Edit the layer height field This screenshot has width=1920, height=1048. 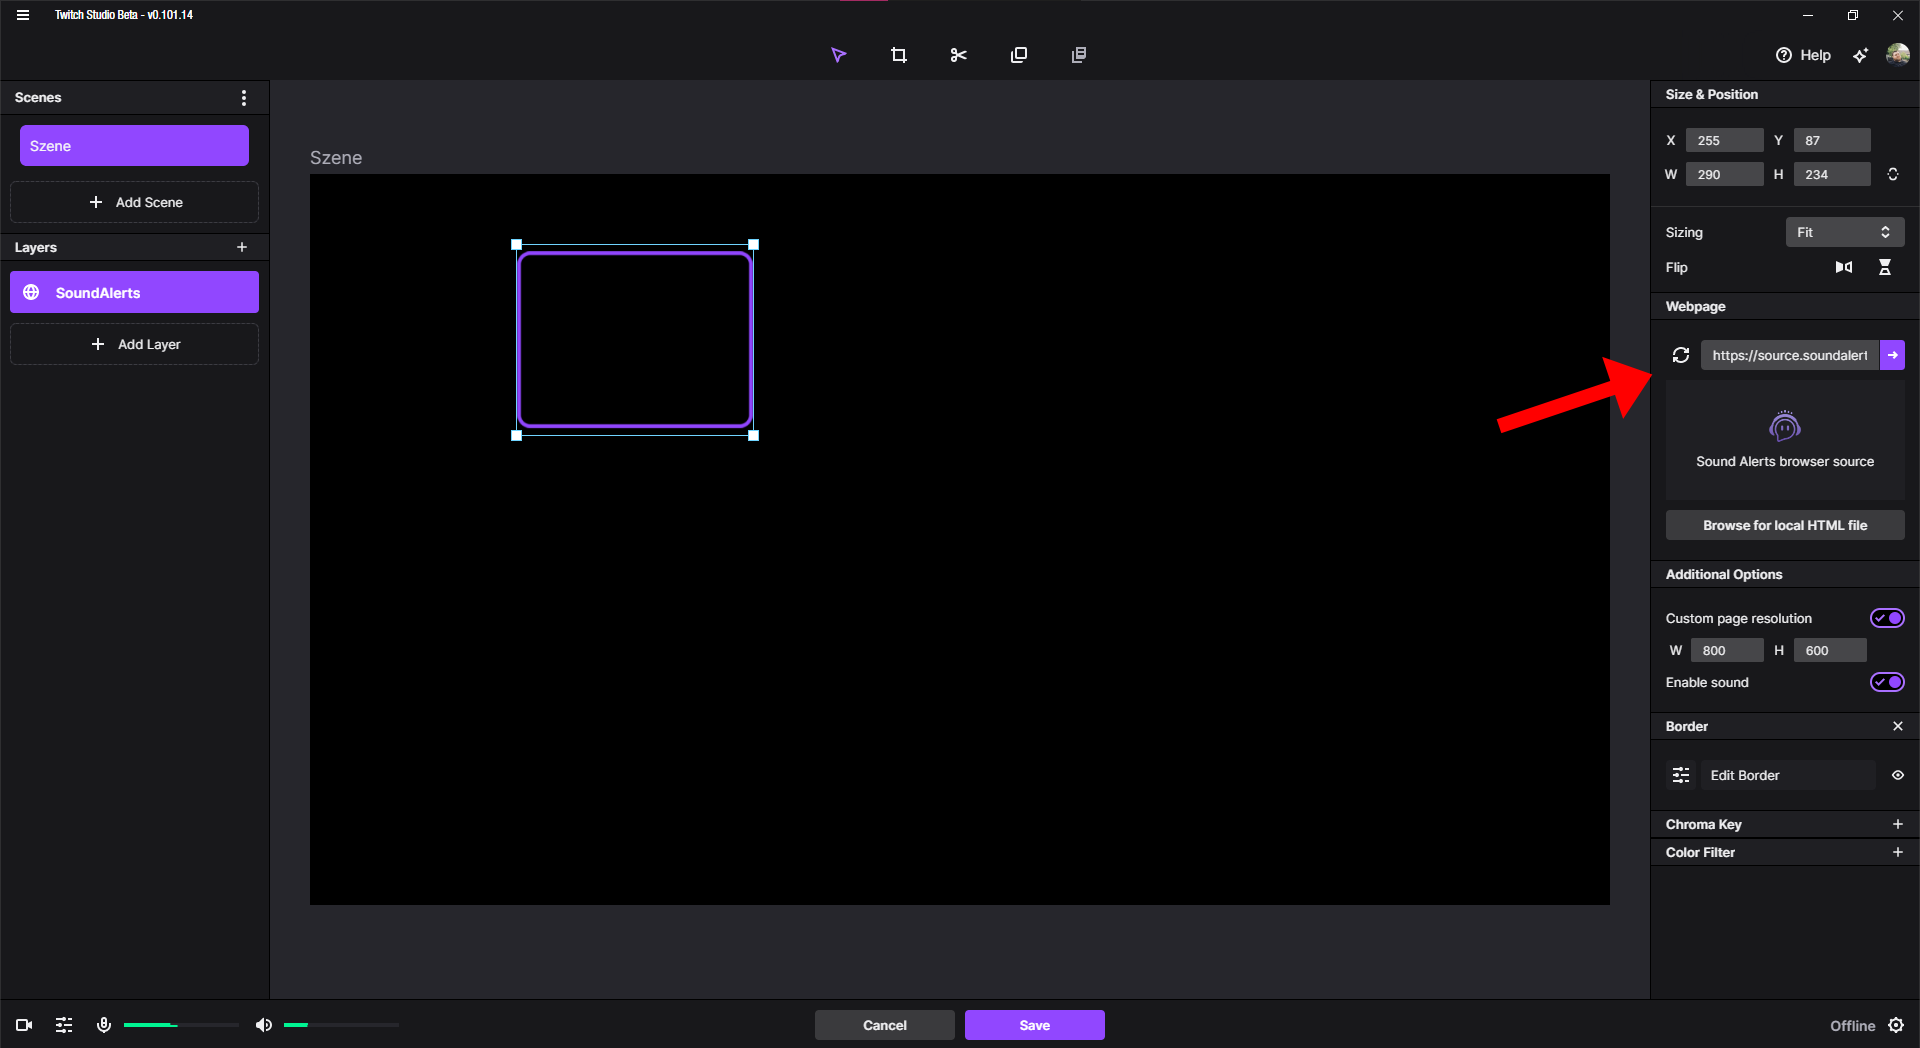tap(1832, 174)
